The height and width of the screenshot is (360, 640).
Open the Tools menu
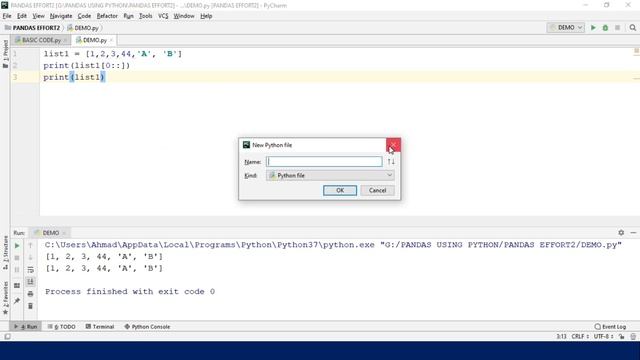[x=145, y=16]
